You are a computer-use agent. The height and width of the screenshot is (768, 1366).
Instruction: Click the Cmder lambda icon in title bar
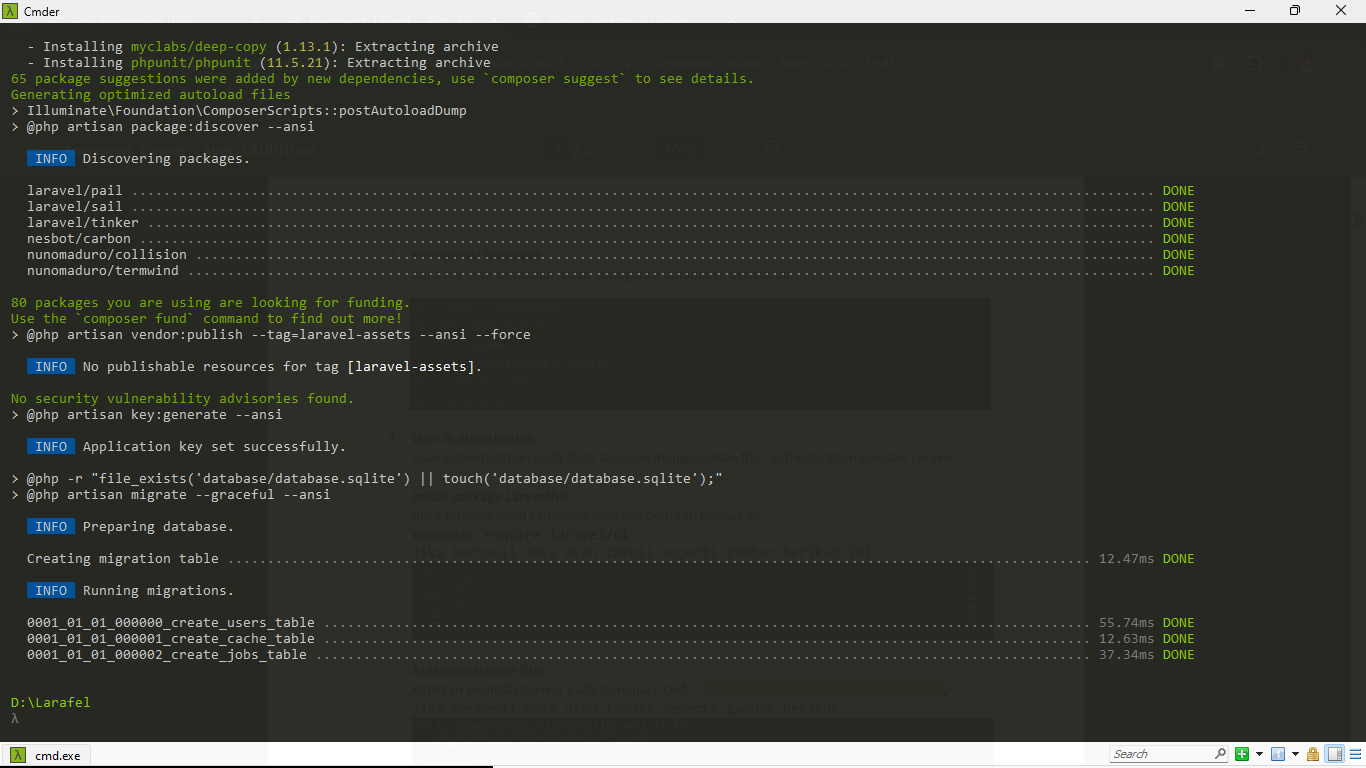[11, 11]
